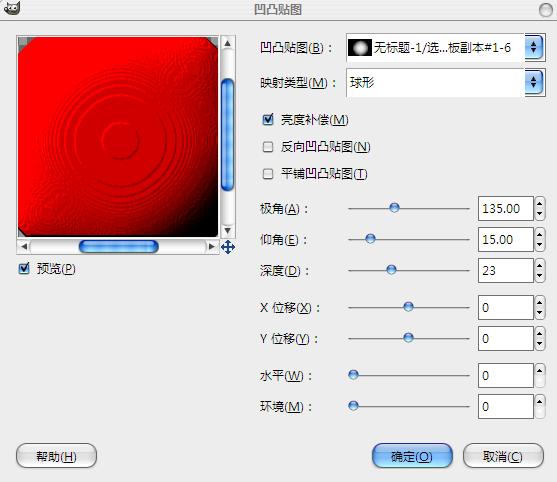
Task: Enable the 反向凹凸贴图 checkbox
Action: click(267, 147)
